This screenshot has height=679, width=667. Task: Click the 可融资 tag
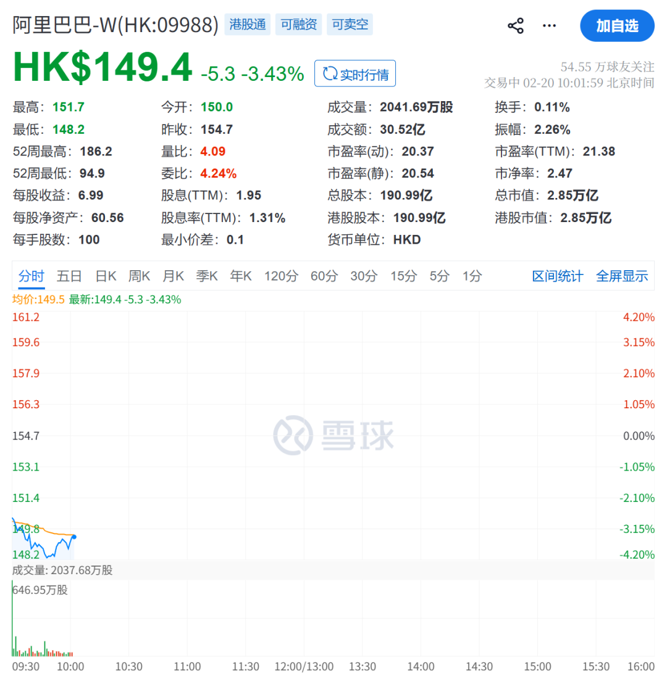click(x=298, y=25)
